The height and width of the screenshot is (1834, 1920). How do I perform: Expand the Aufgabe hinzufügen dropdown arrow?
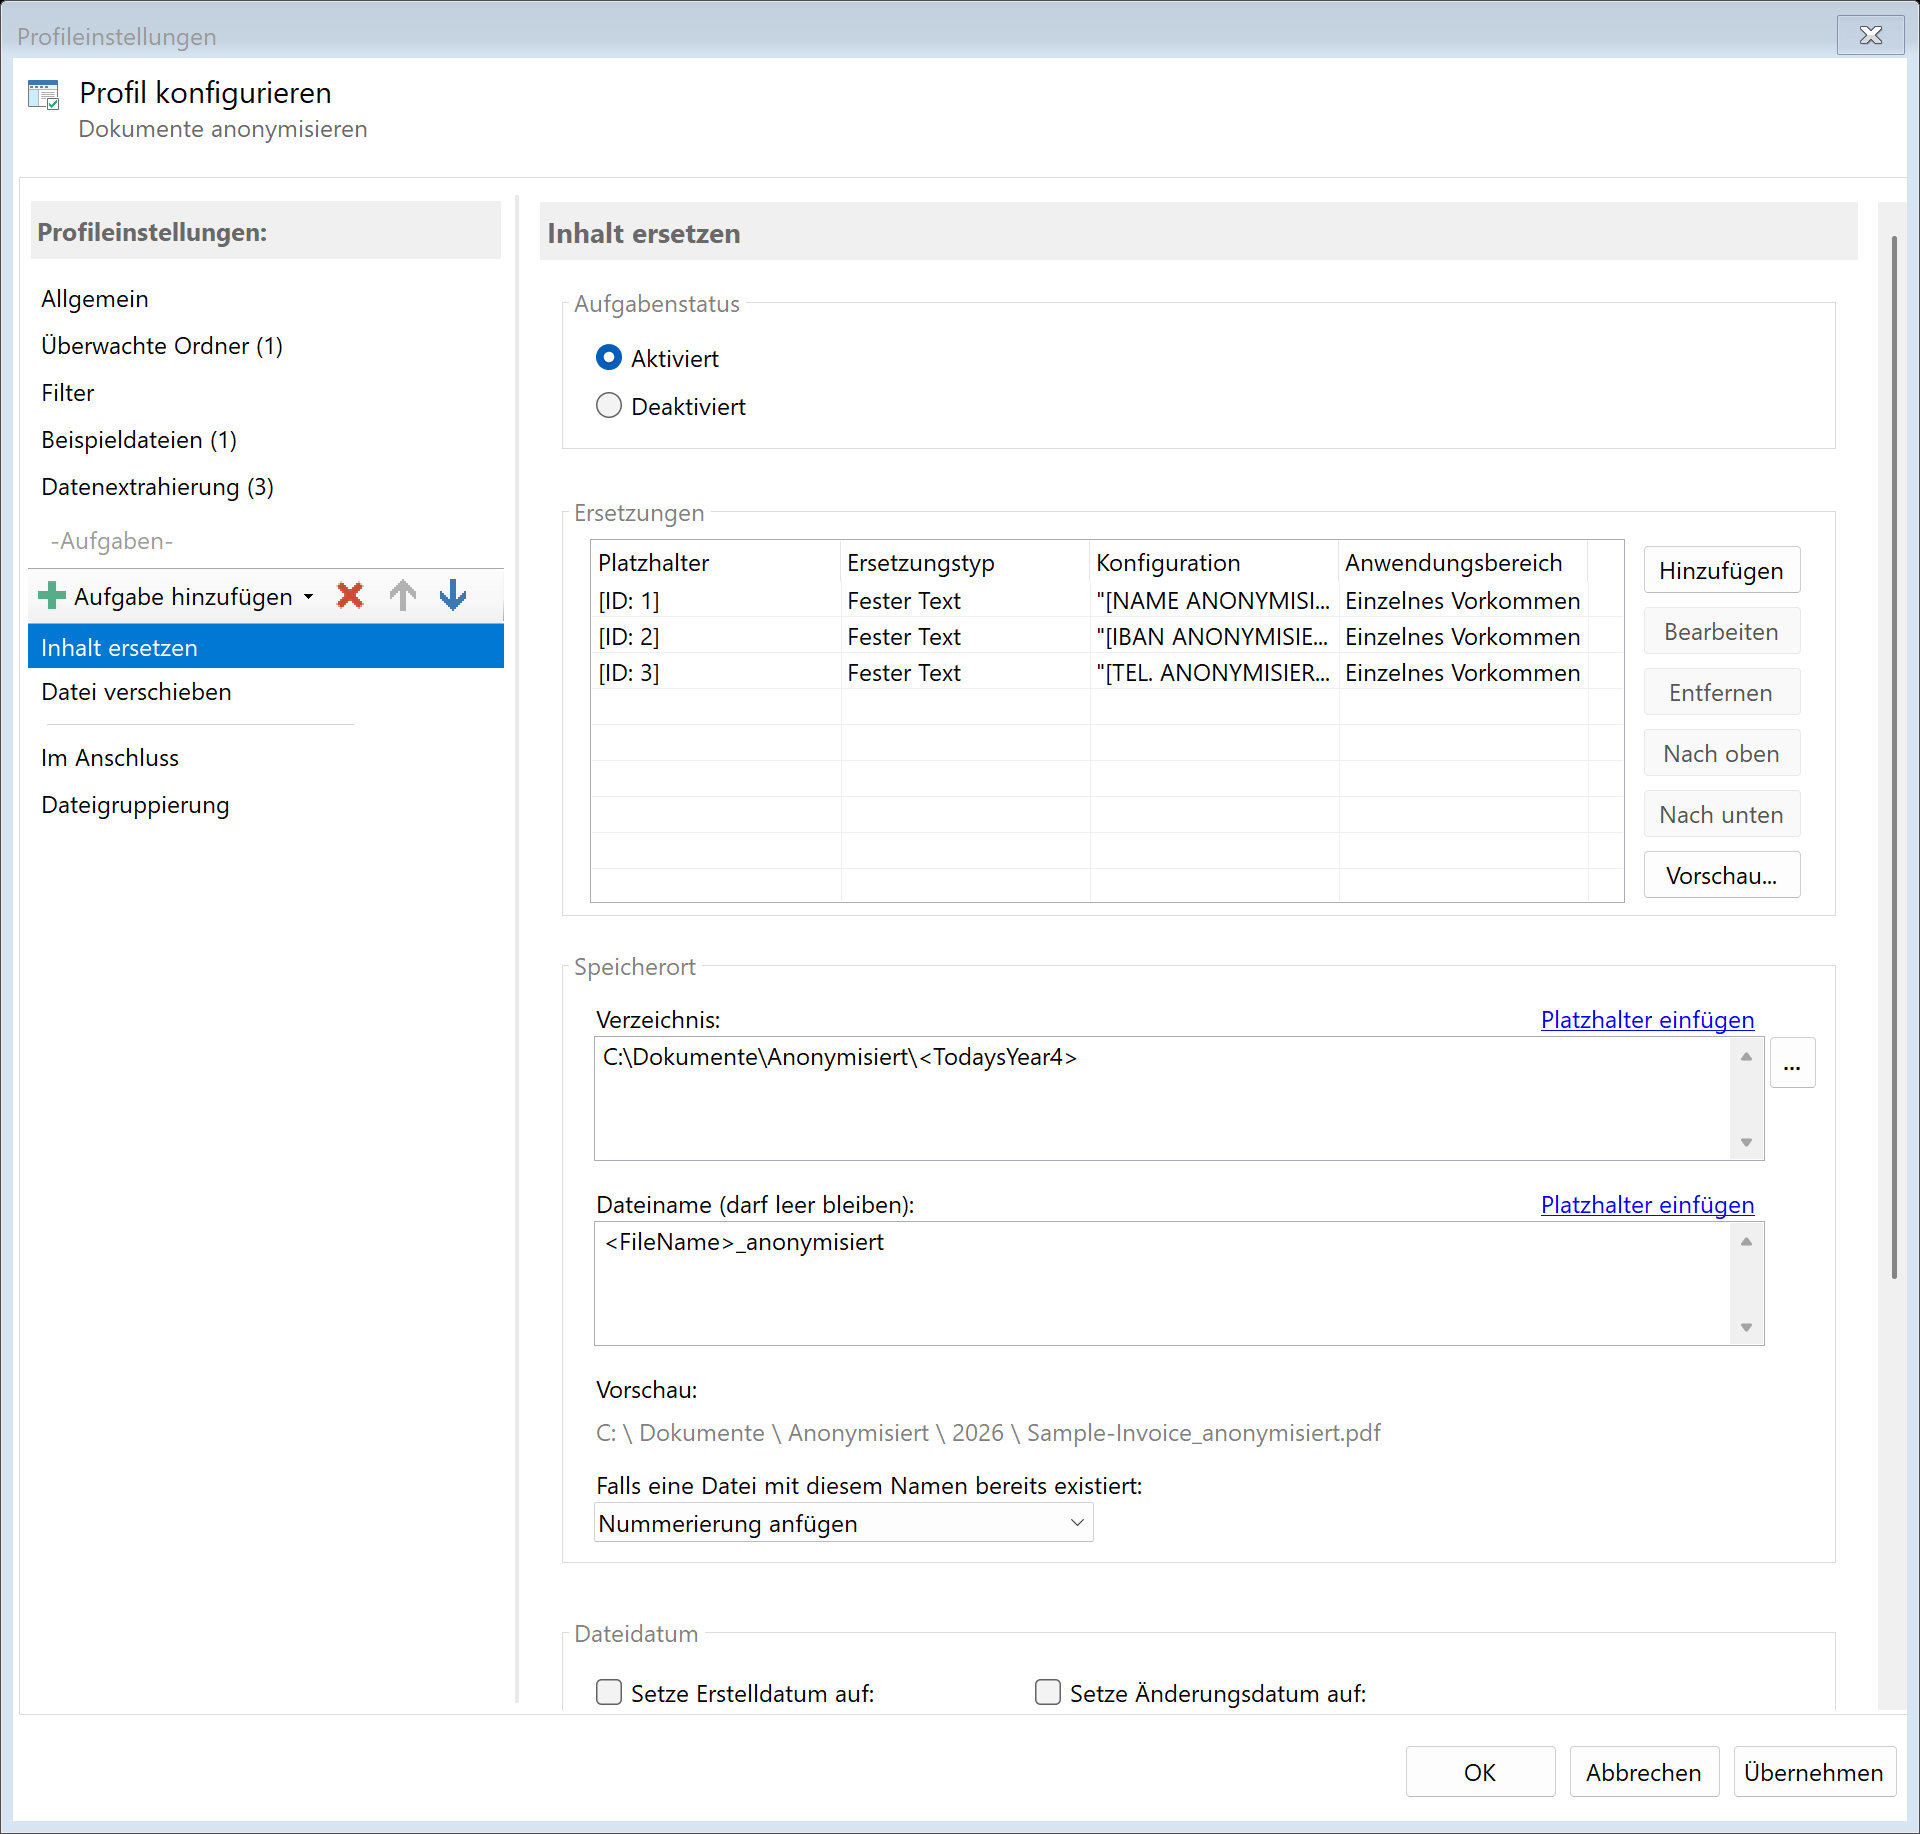tap(309, 597)
